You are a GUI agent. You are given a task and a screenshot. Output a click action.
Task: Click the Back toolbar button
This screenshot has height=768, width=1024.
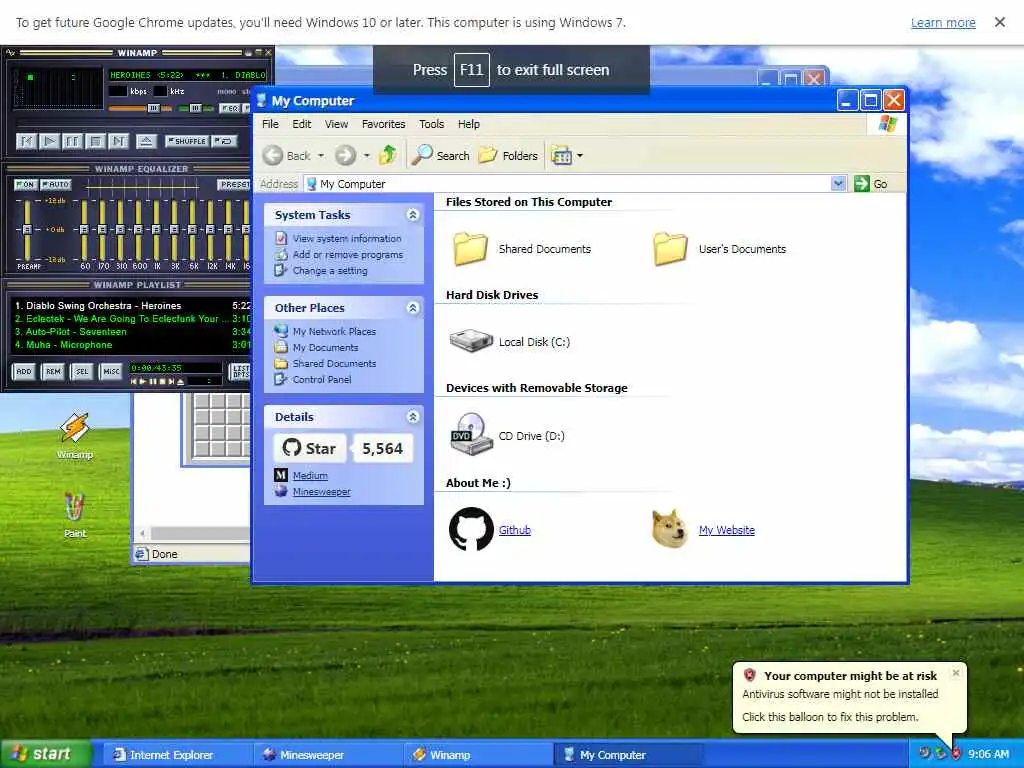pyautogui.click(x=287, y=155)
